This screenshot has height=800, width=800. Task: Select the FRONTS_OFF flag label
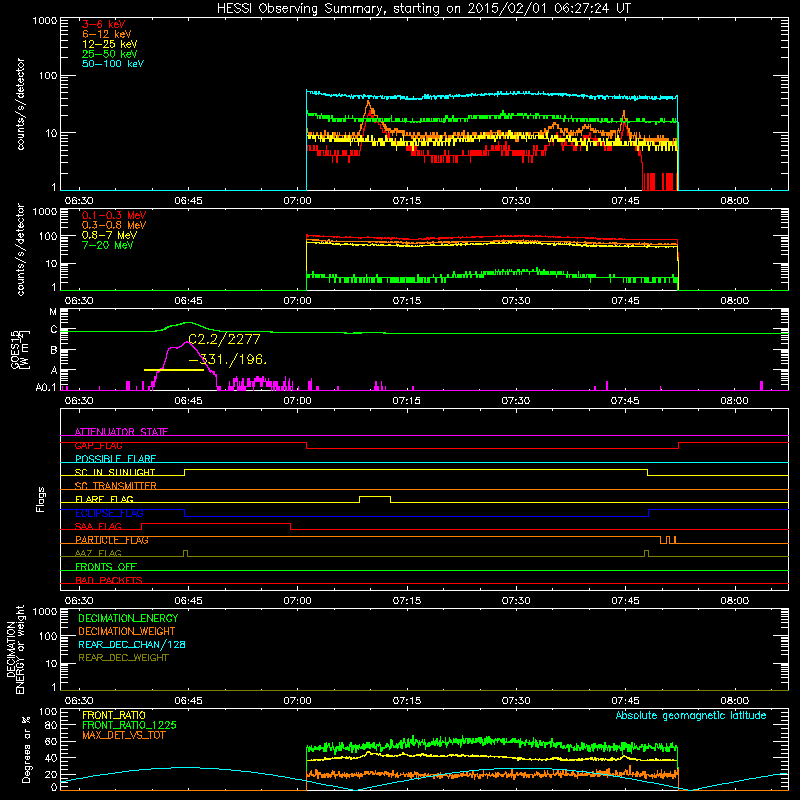pos(106,567)
